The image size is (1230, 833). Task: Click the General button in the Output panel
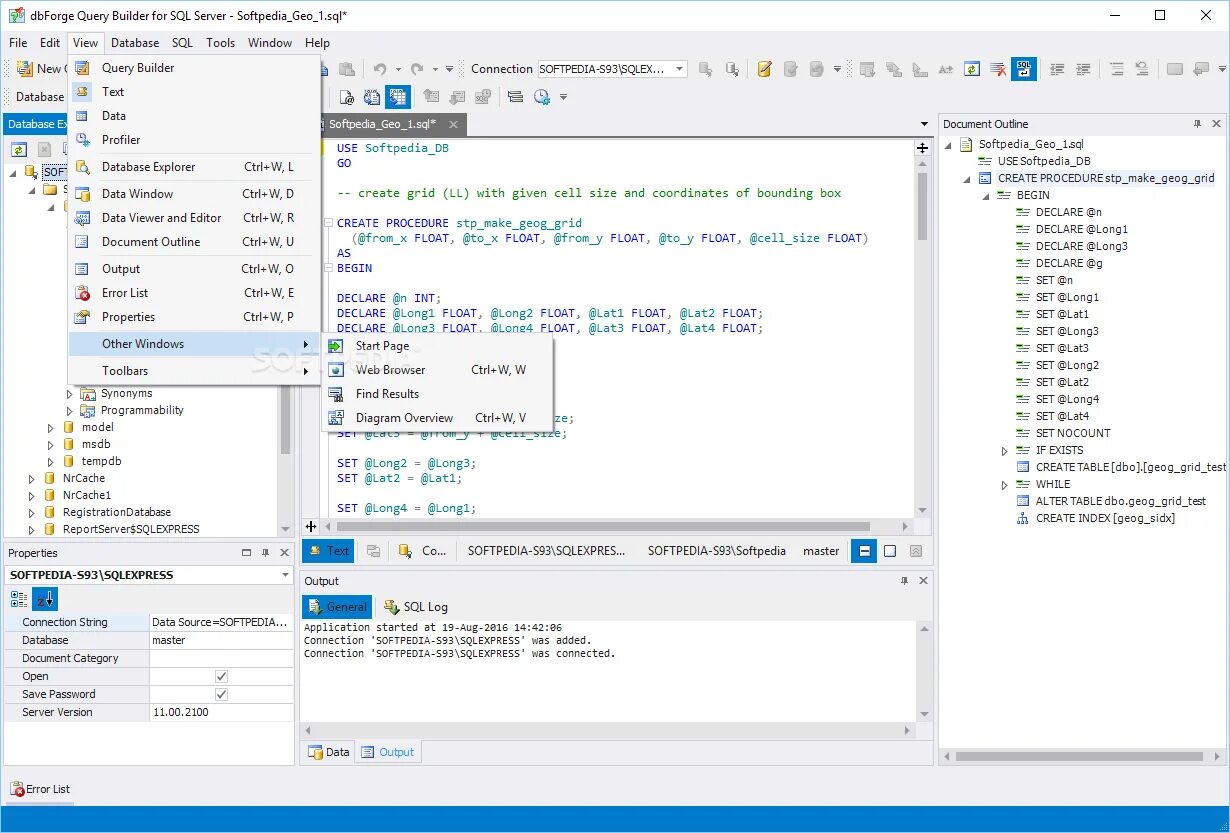336,606
